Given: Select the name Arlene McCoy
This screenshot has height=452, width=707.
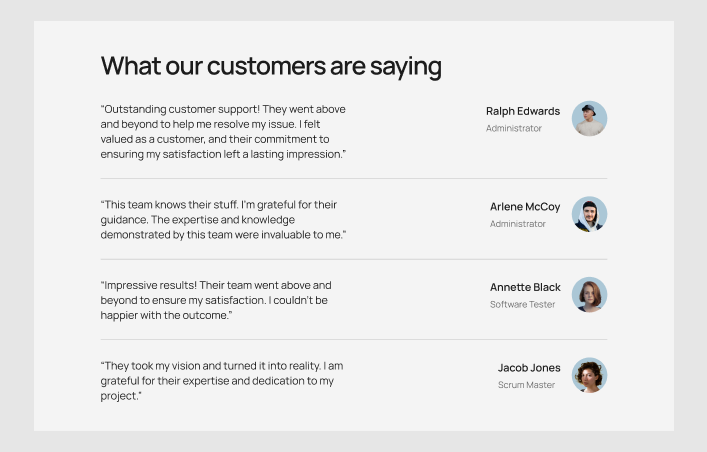Looking at the screenshot, I should (525, 206).
